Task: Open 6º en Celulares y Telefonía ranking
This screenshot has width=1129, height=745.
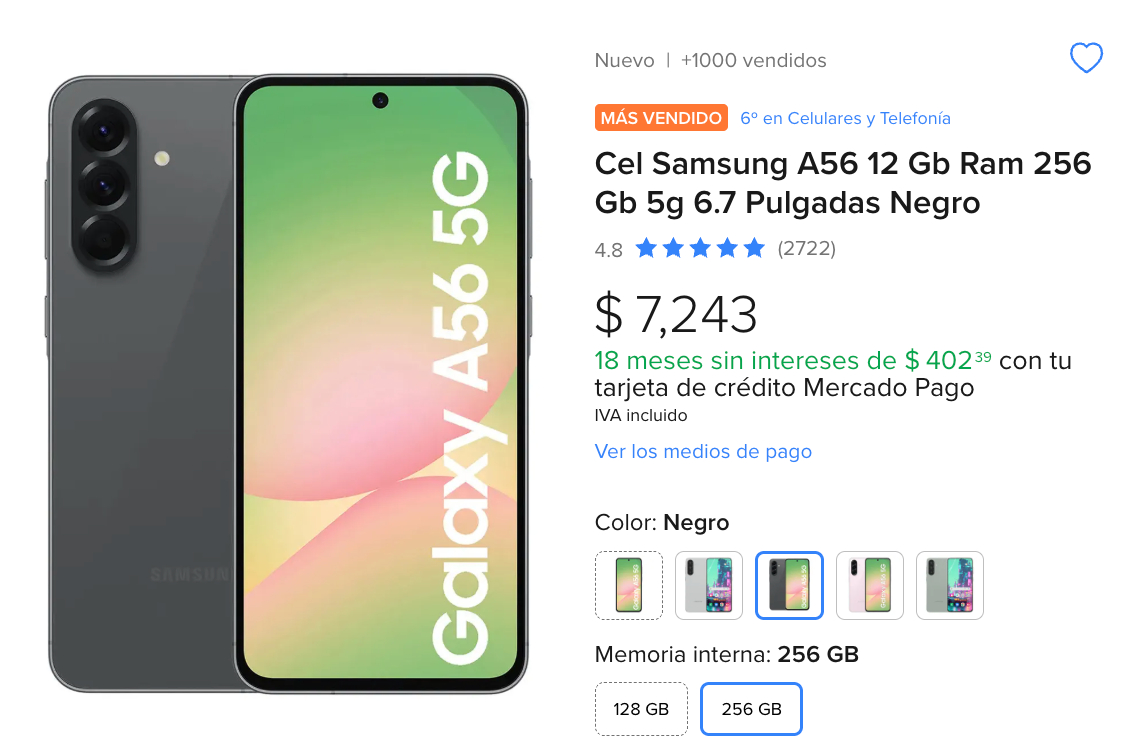Action: 845,118
